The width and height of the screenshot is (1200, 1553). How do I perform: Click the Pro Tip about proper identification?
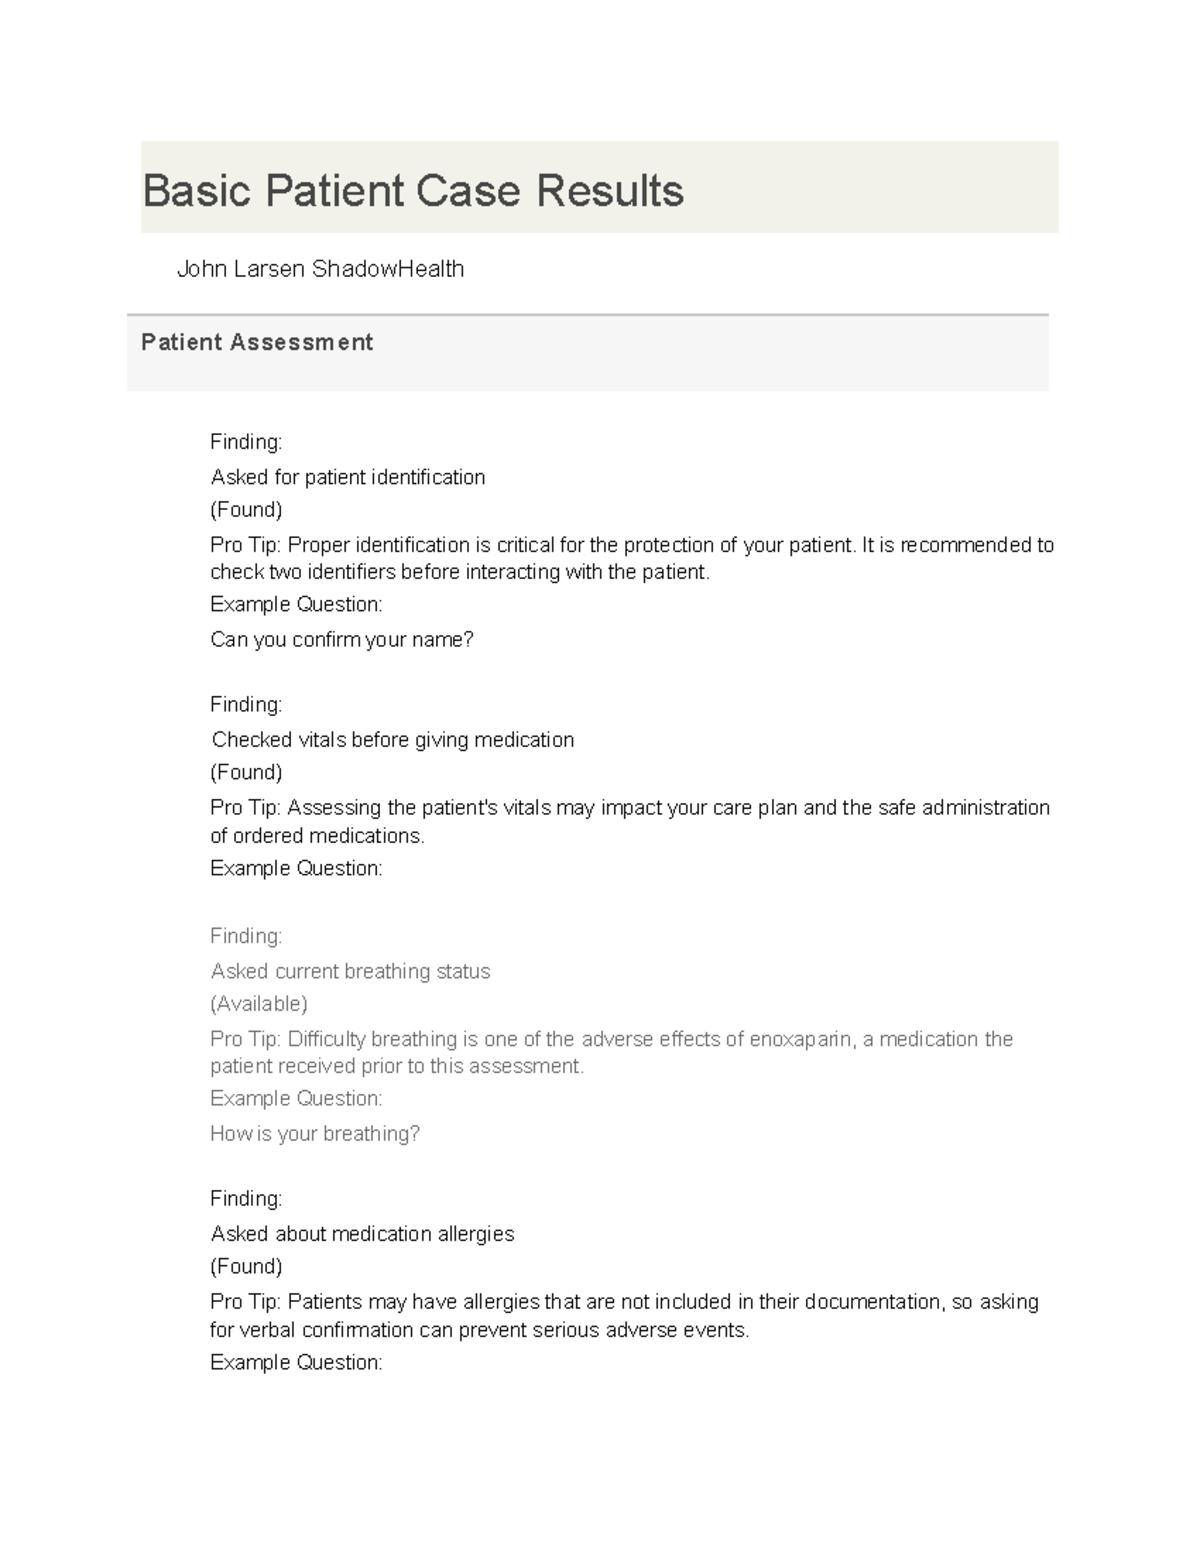(x=632, y=558)
